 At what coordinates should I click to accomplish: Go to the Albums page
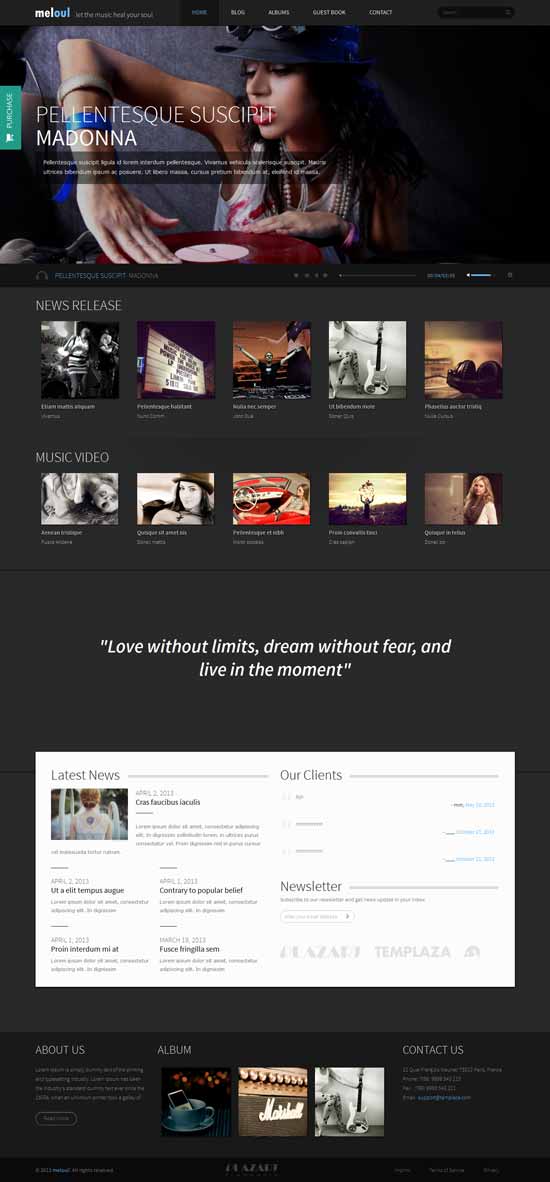coord(279,13)
